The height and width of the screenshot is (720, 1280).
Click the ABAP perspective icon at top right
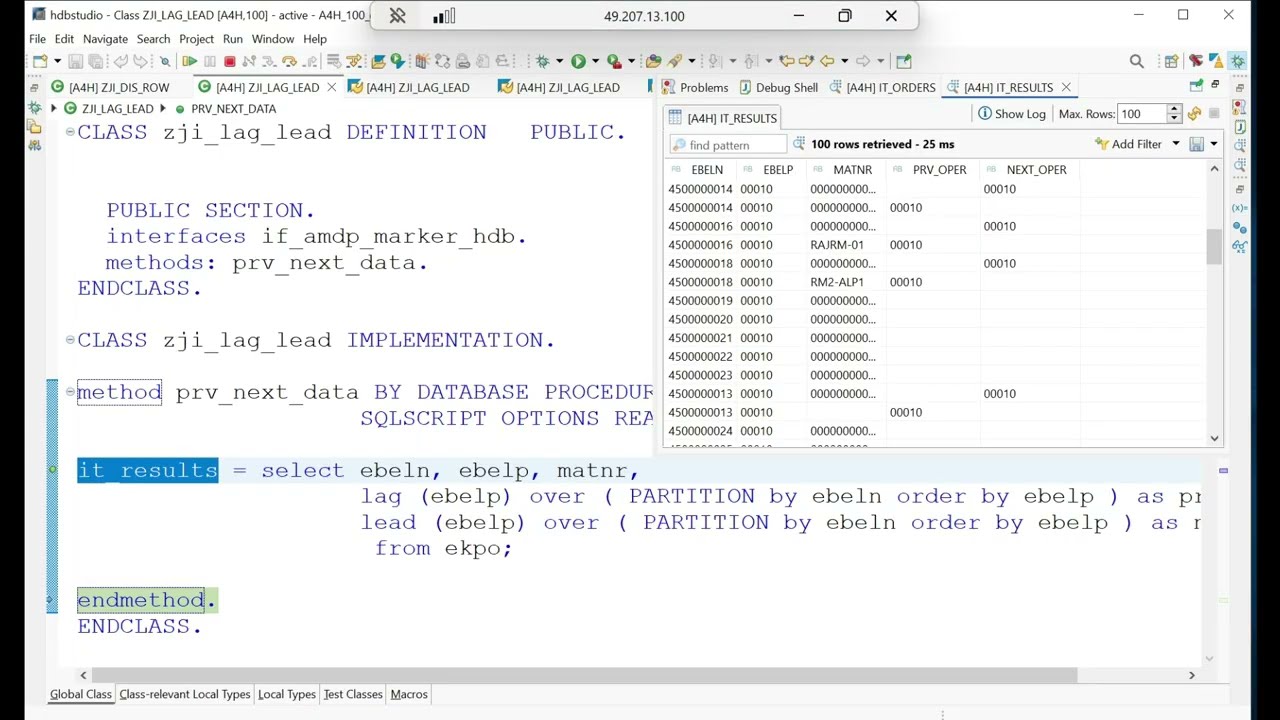(x=1216, y=61)
